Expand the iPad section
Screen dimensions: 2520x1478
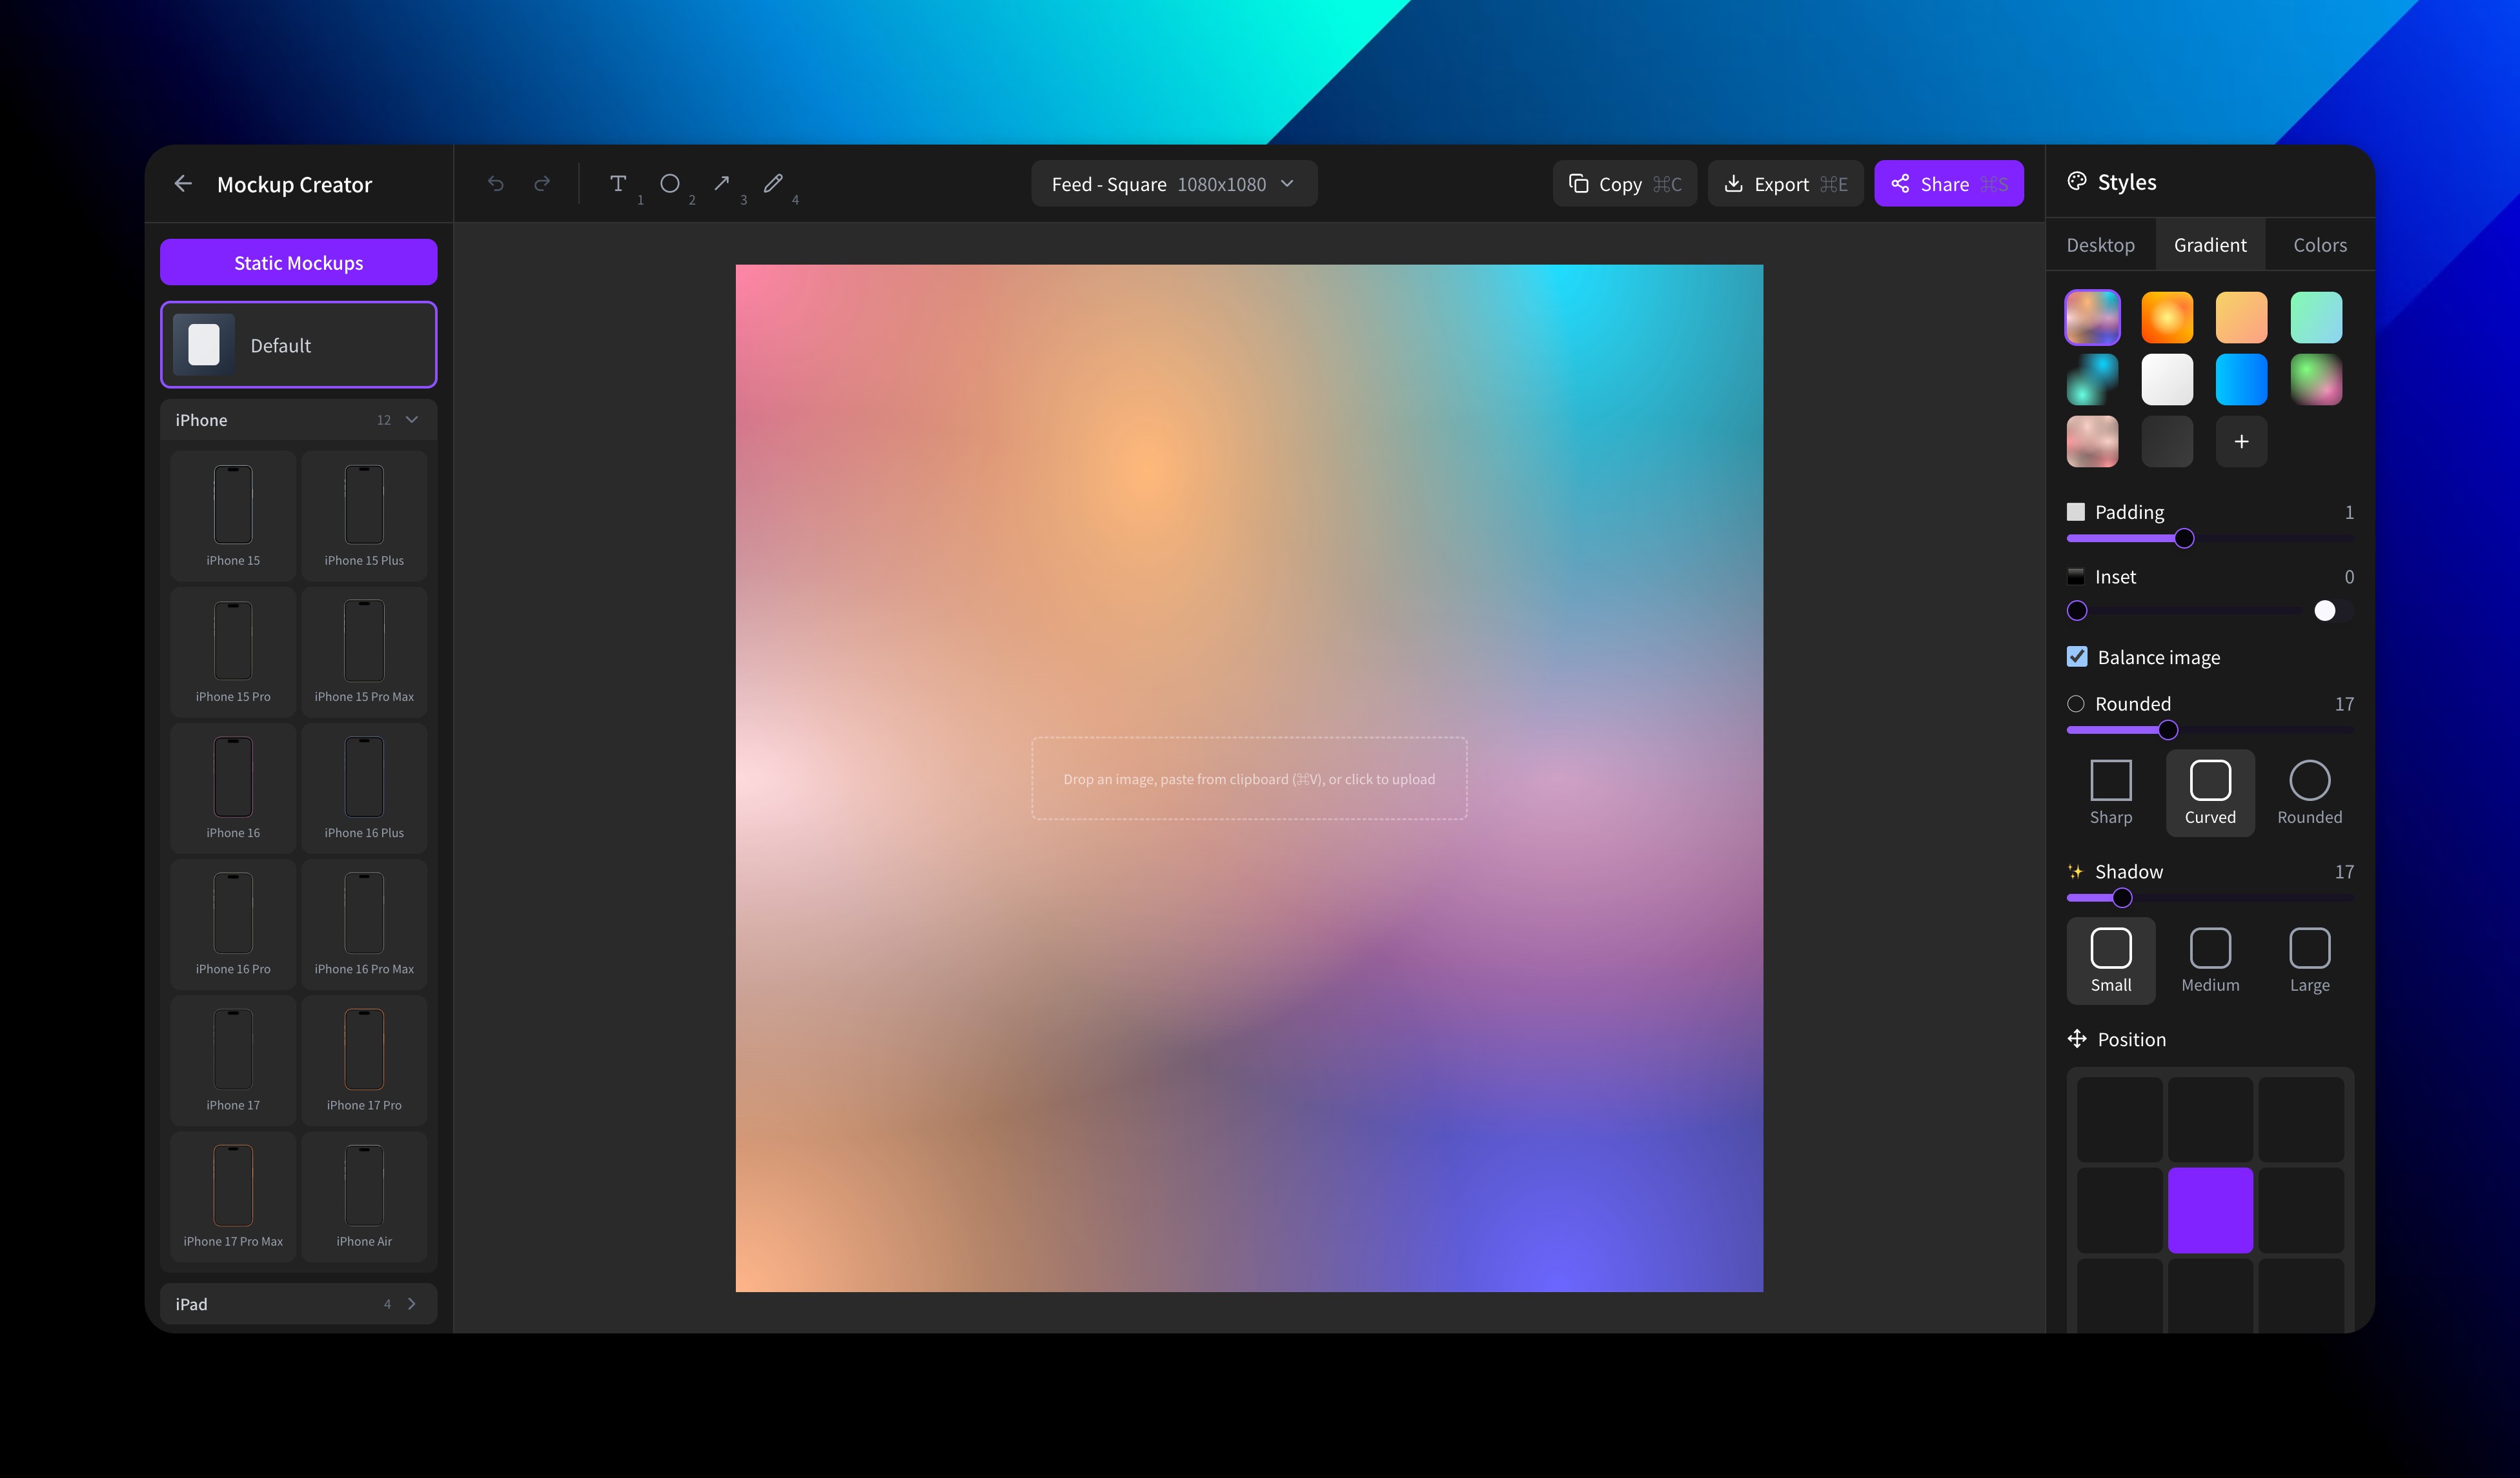(298, 1304)
